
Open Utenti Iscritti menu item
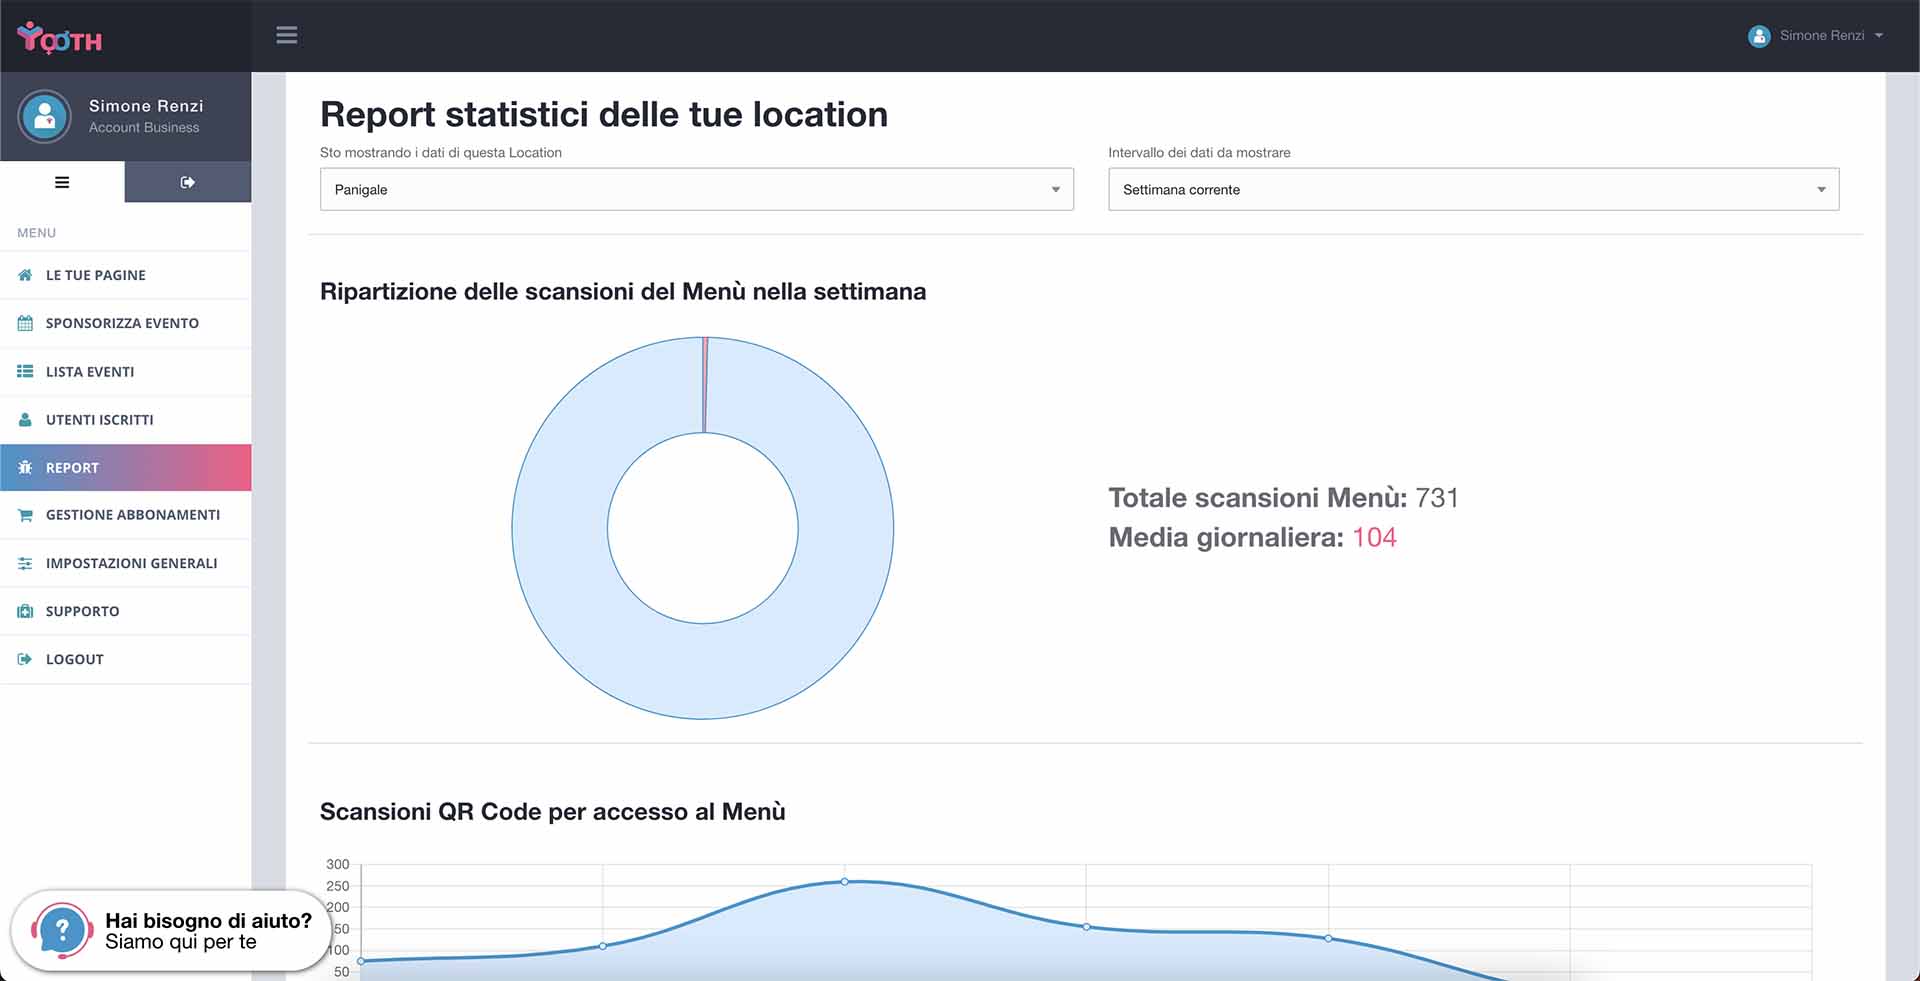125,420
